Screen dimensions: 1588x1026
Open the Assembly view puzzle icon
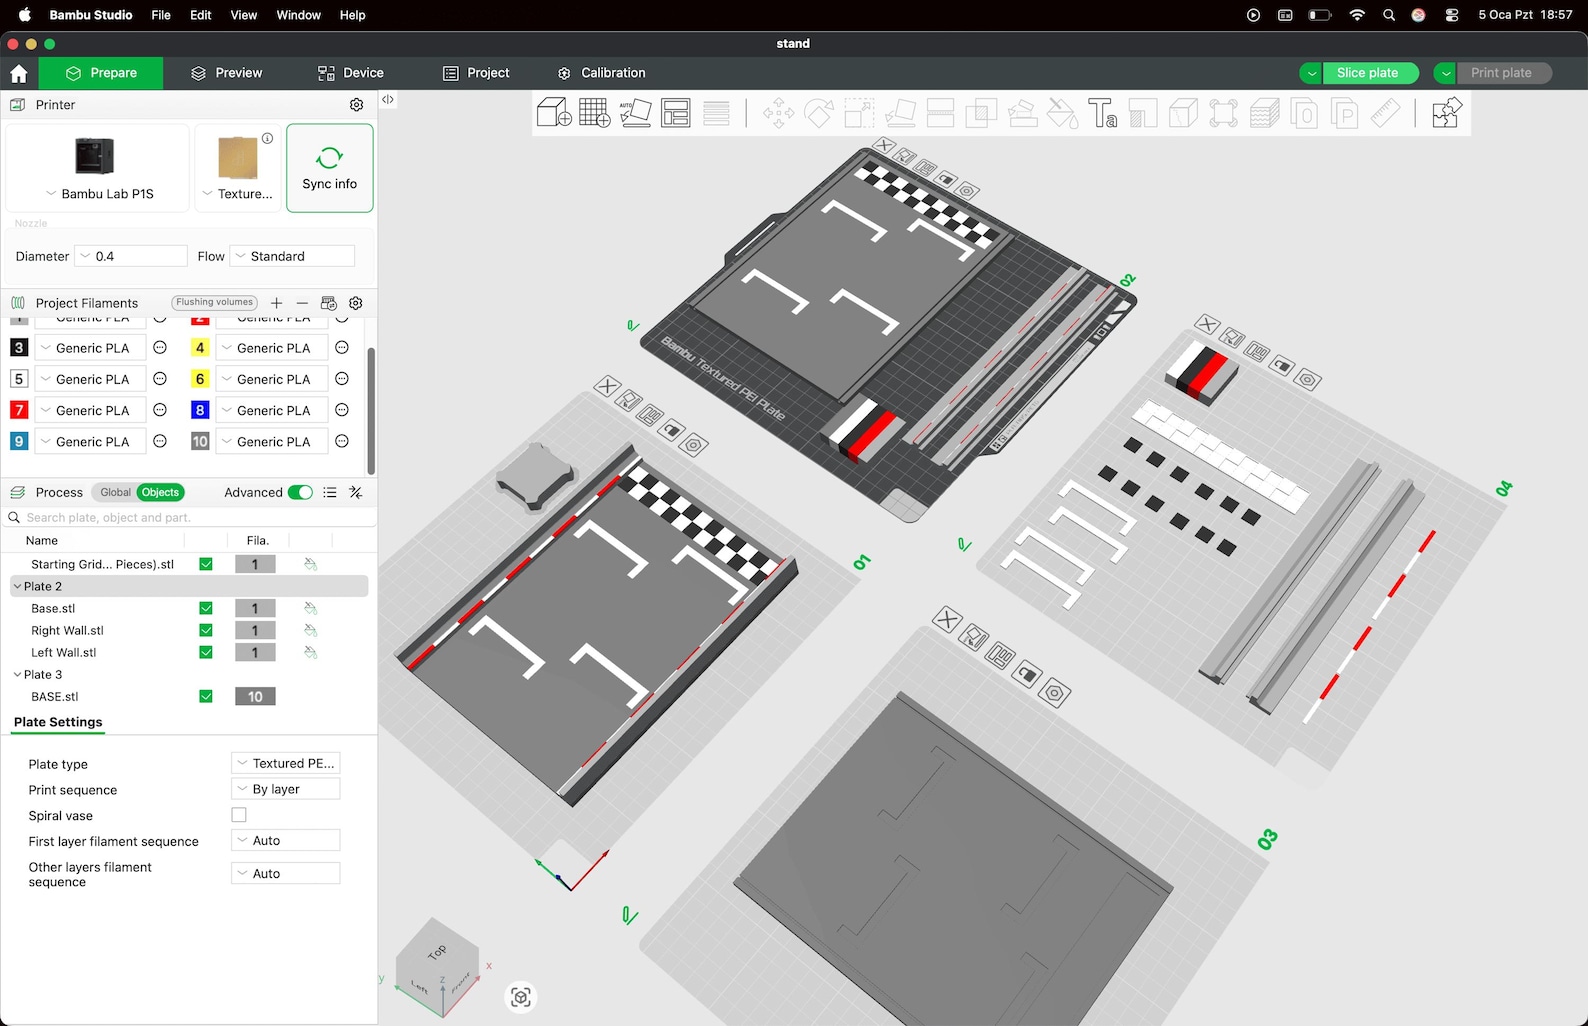click(1446, 113)
